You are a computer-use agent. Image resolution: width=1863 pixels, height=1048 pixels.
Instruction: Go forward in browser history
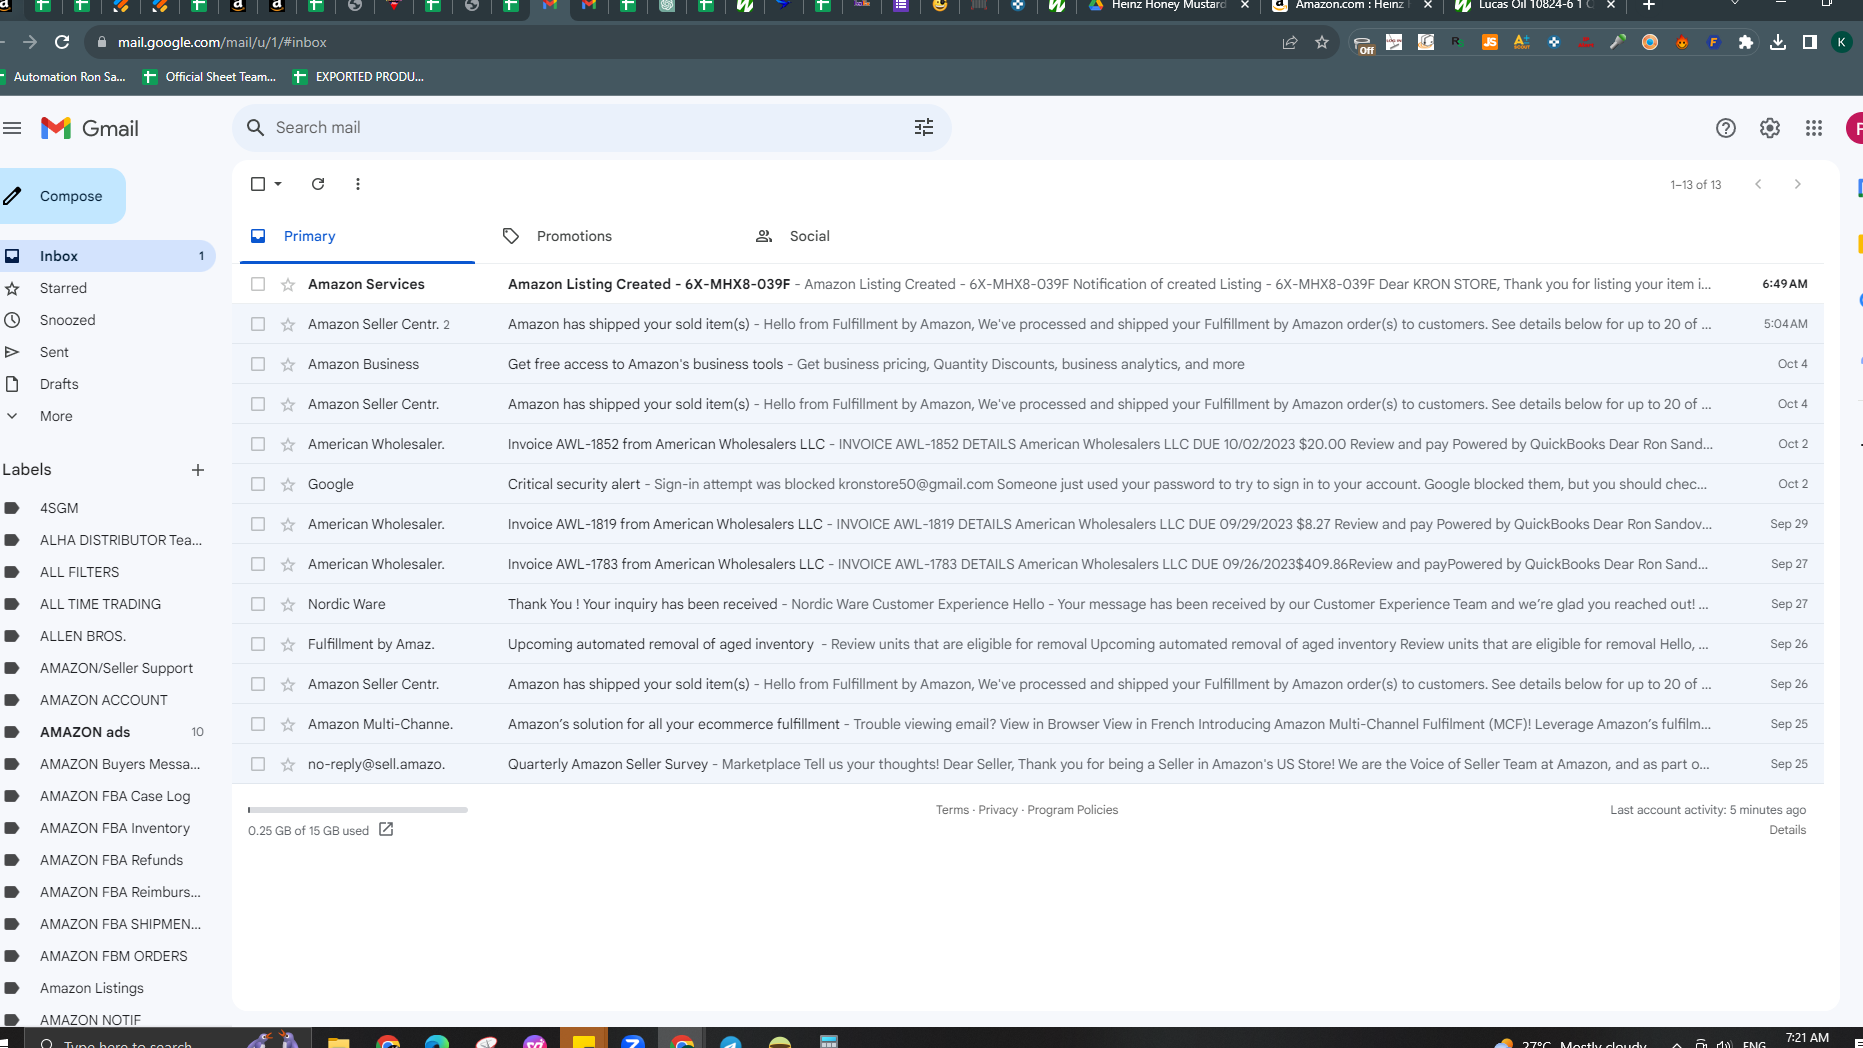point(29,42)
